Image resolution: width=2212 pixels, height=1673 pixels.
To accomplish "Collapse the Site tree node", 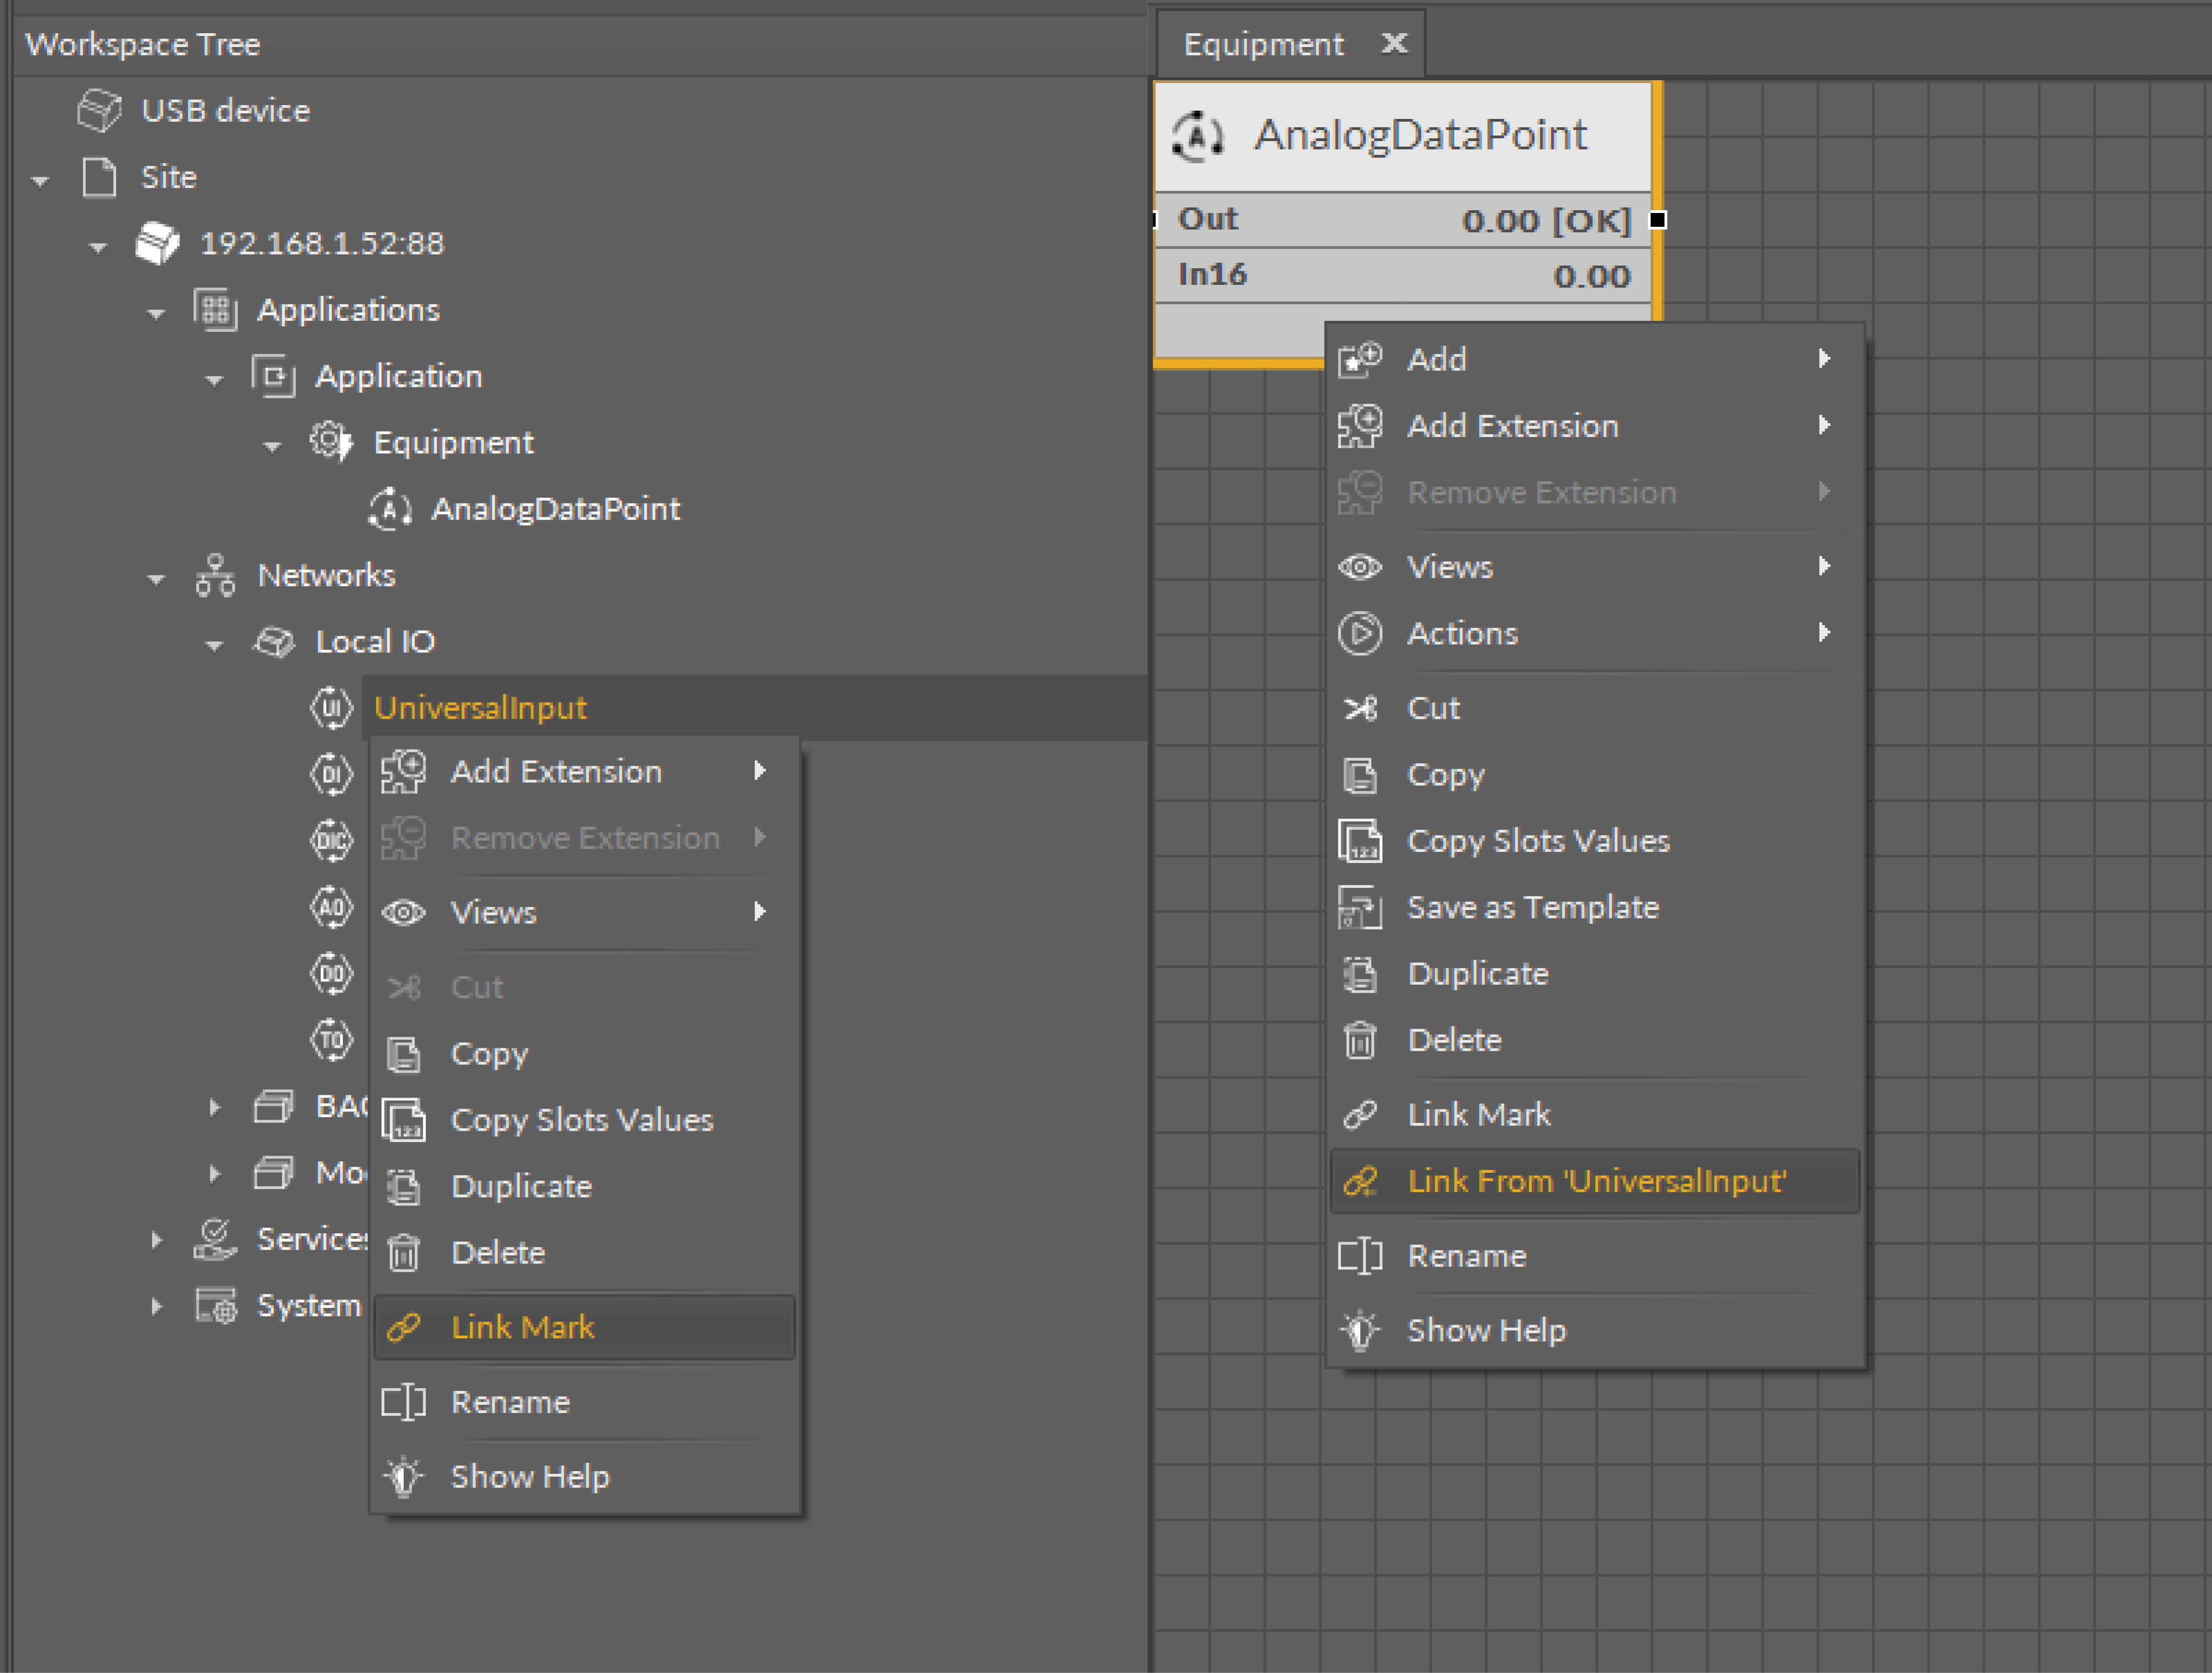I will [x=41, y=181].
